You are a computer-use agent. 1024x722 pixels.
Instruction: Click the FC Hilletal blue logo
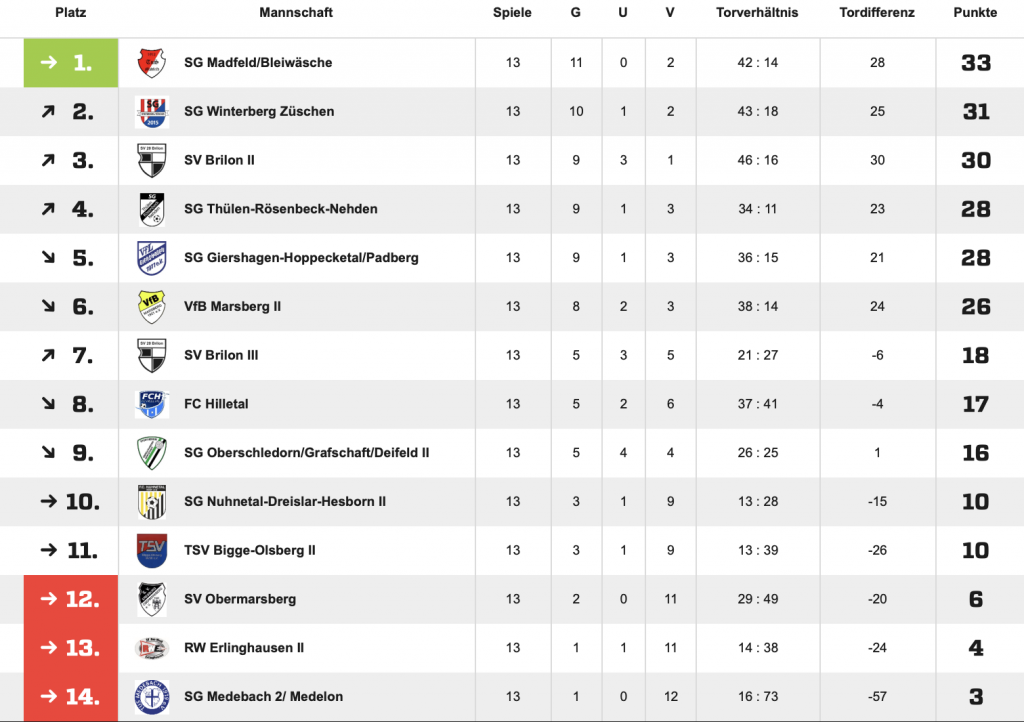pyautogui.click(x=152, y=405)
